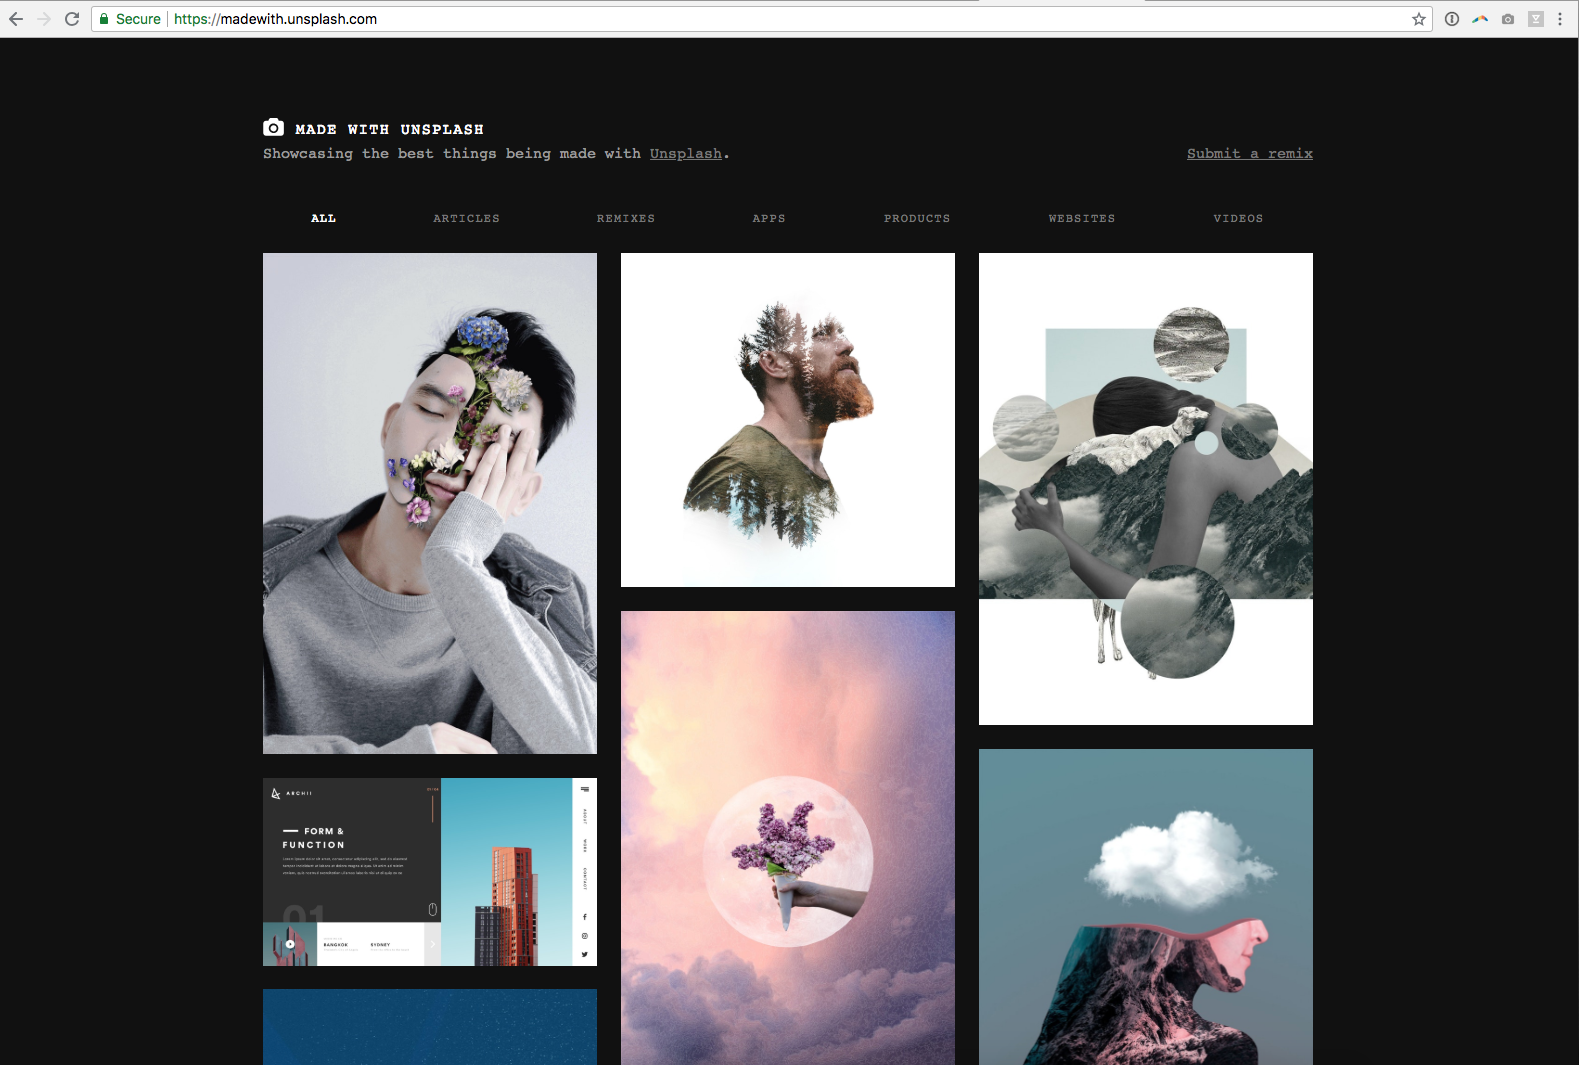Open the dark blue image at bottom left
The width and height of the screenshot is (1579, 1065).
(430, 1027)
